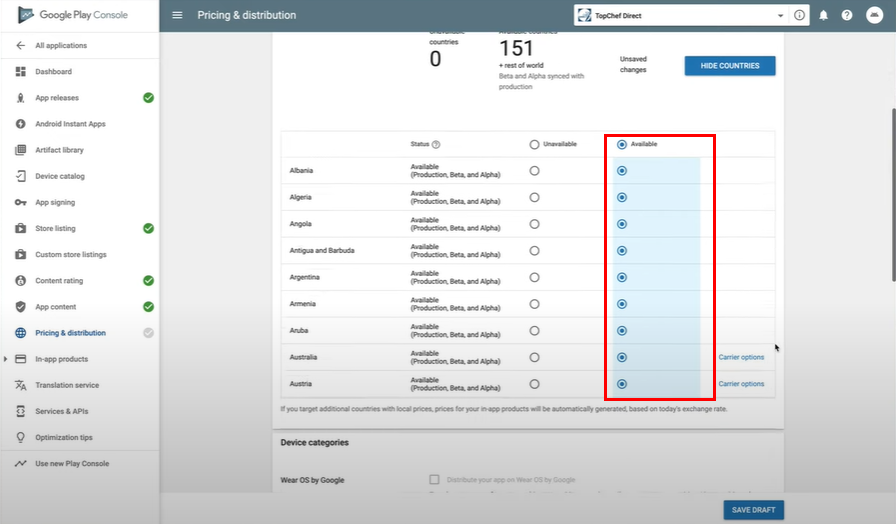Click the Artifact library icon

[21, 150]
